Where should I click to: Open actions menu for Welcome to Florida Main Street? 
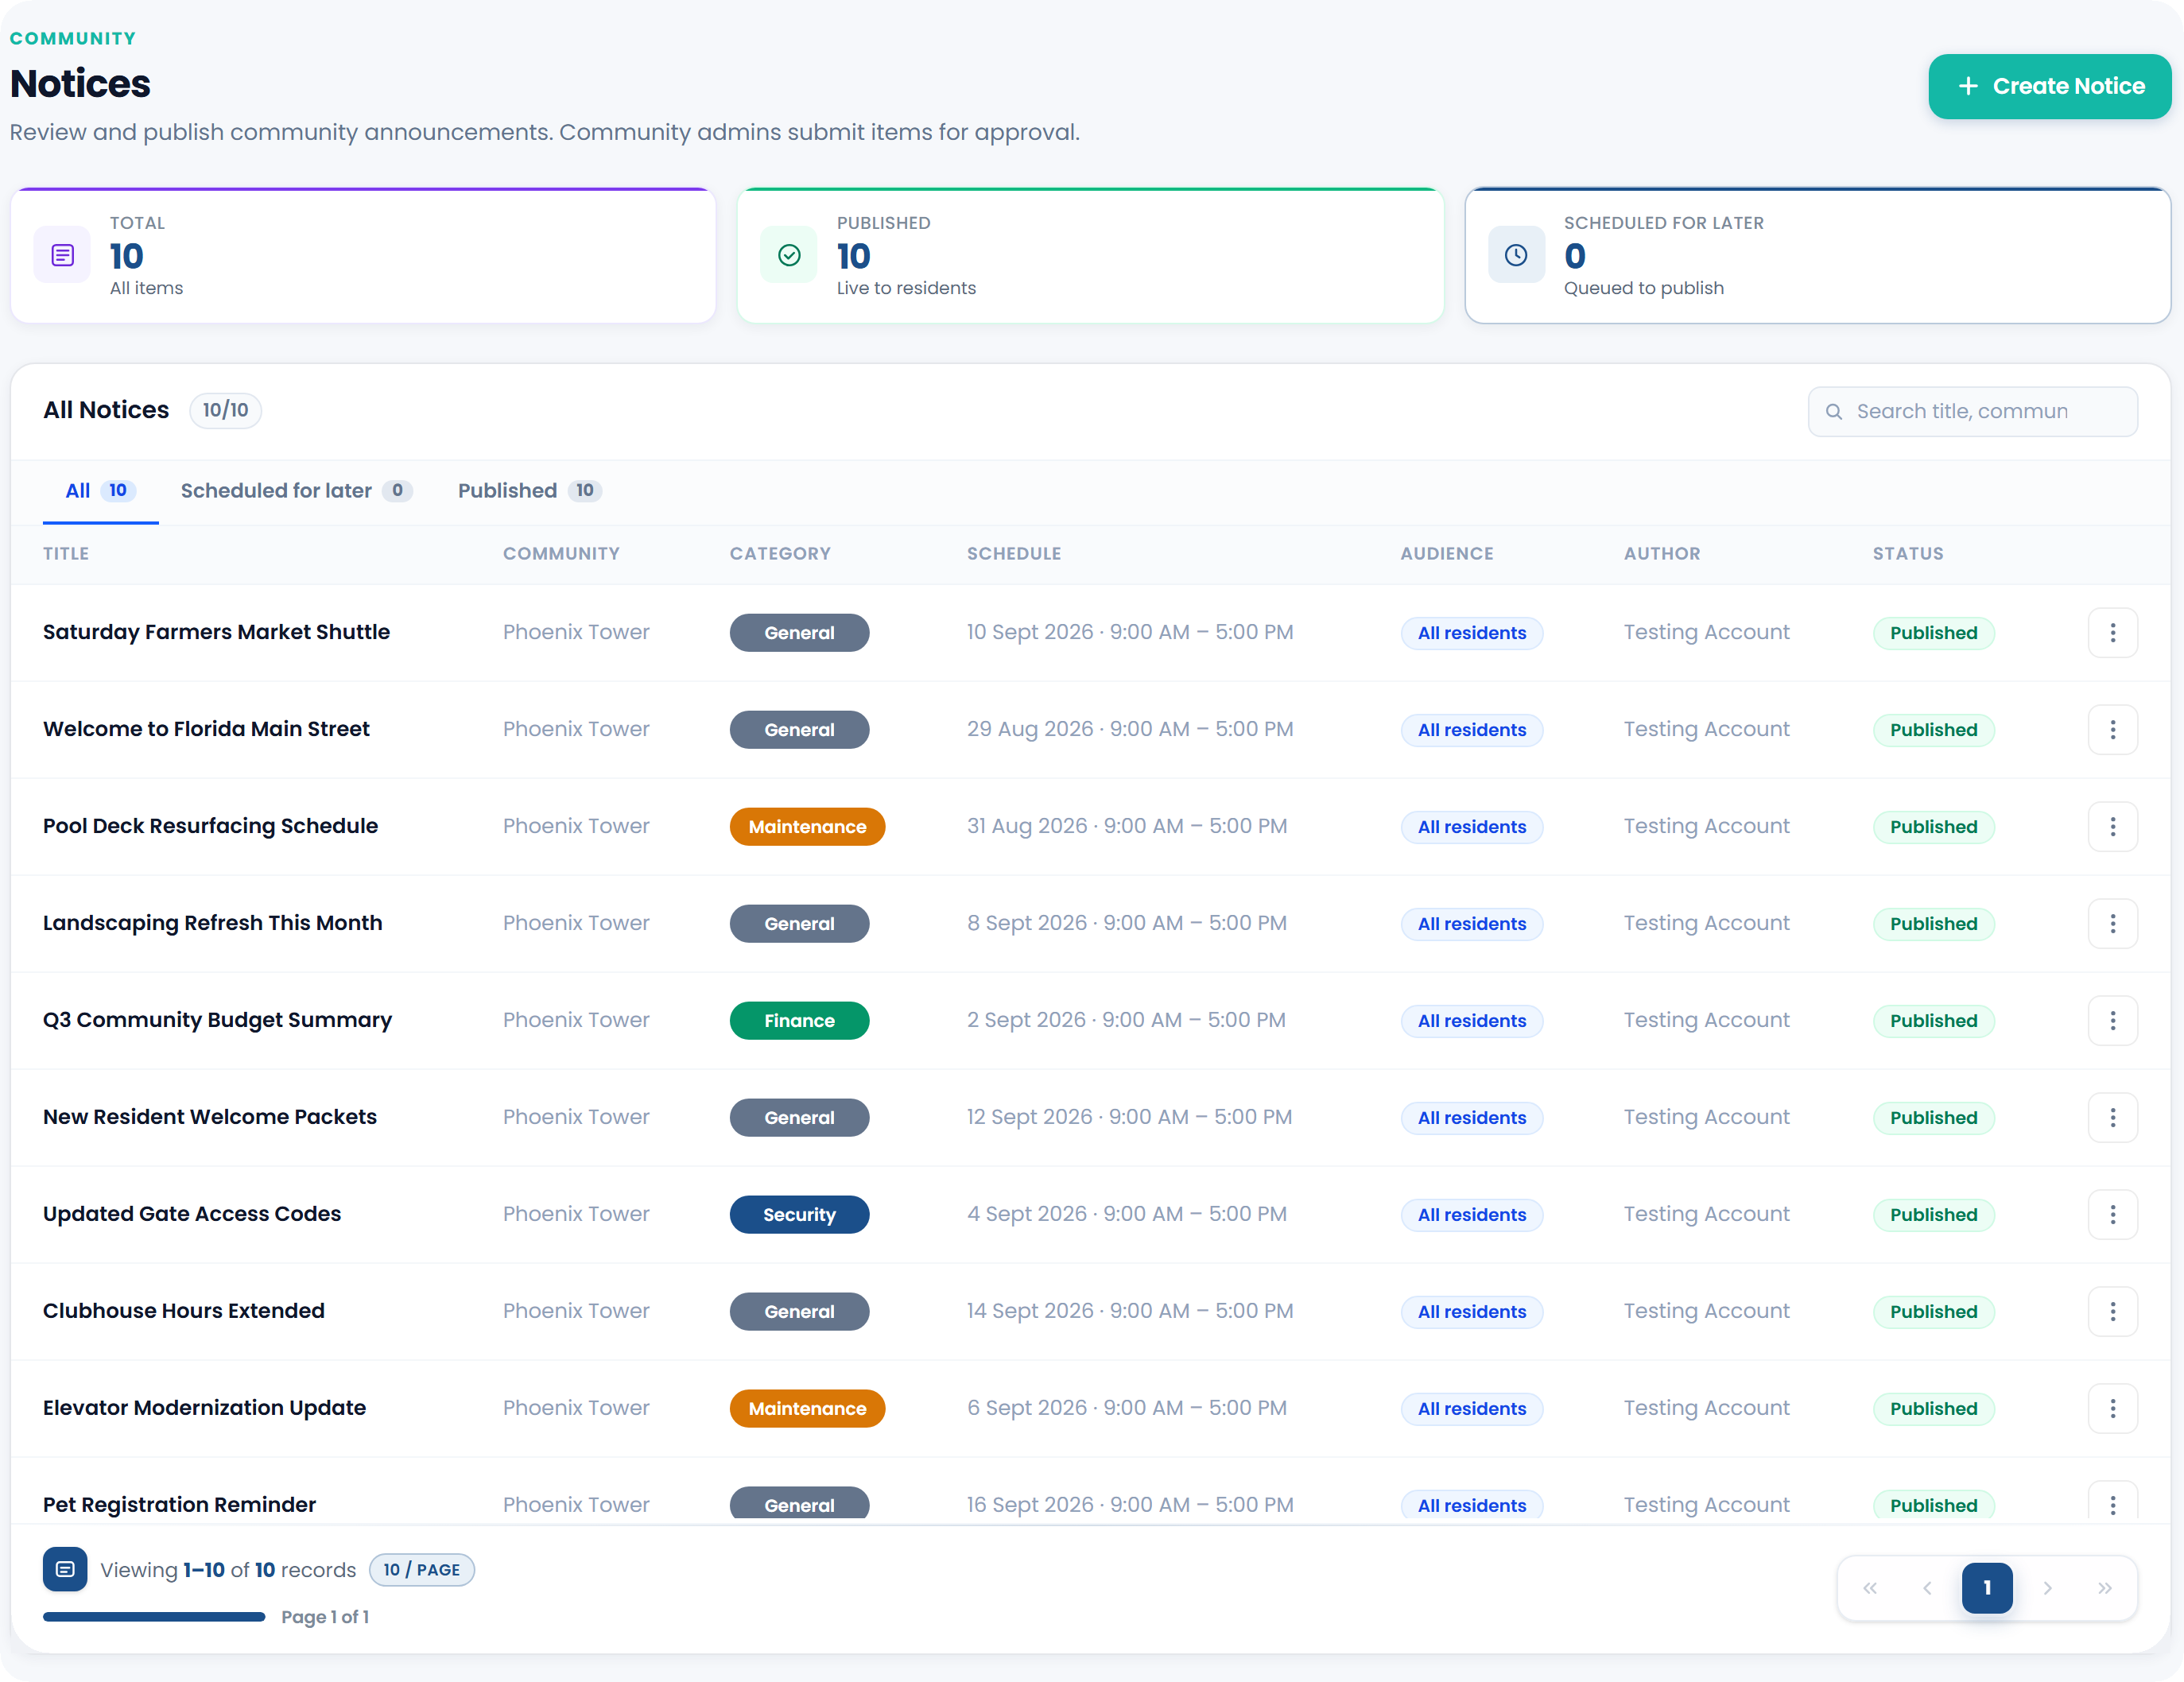click(x=2112, y=730)
